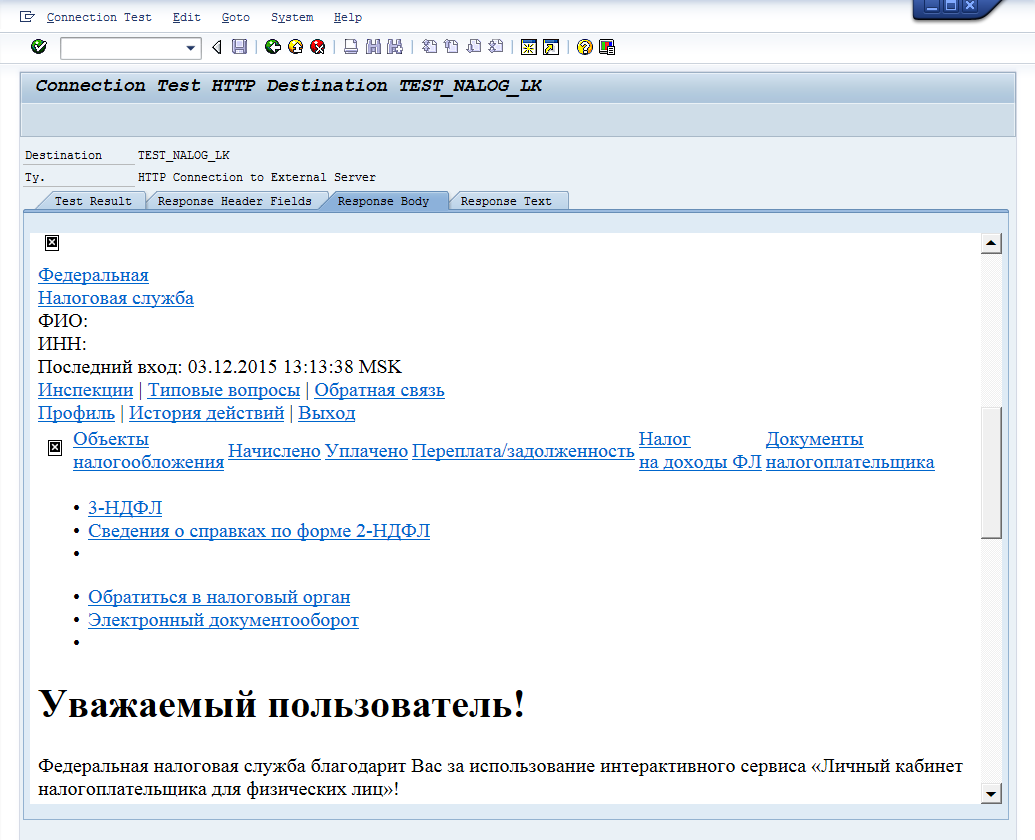Click the Find binoculars icon
This screenshot has width=1035, height=840.
[374, 47]
